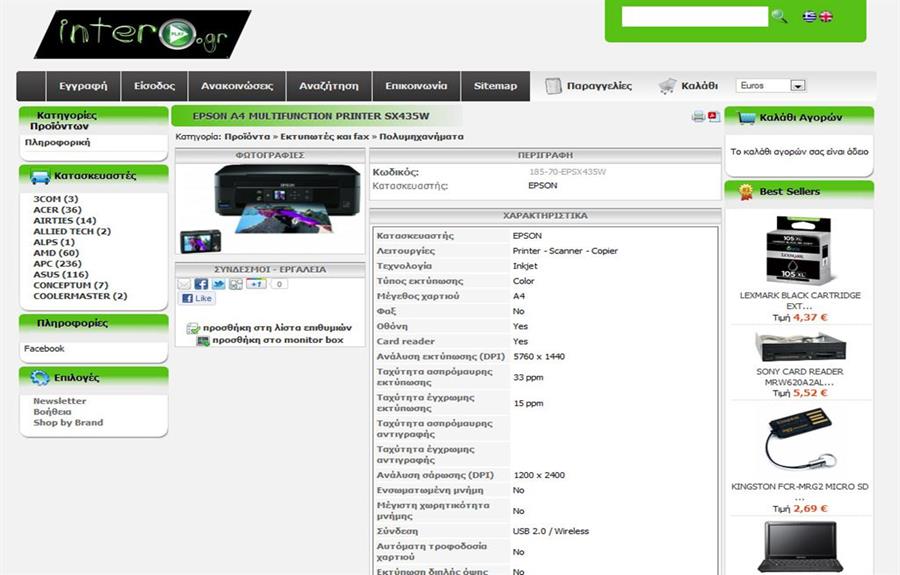Click the Facebook Like button
Image resolution: width=900 pixels, height=575 pixels.
point(197,298)
